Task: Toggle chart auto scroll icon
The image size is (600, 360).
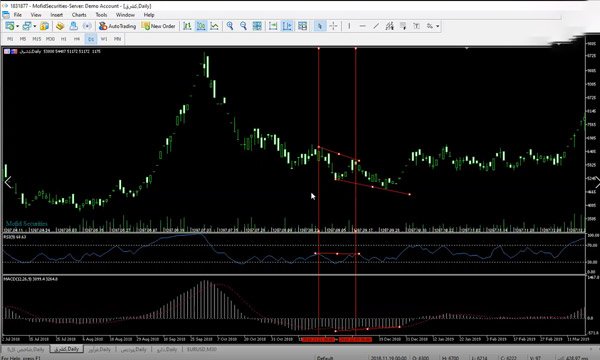Action: 273,26
